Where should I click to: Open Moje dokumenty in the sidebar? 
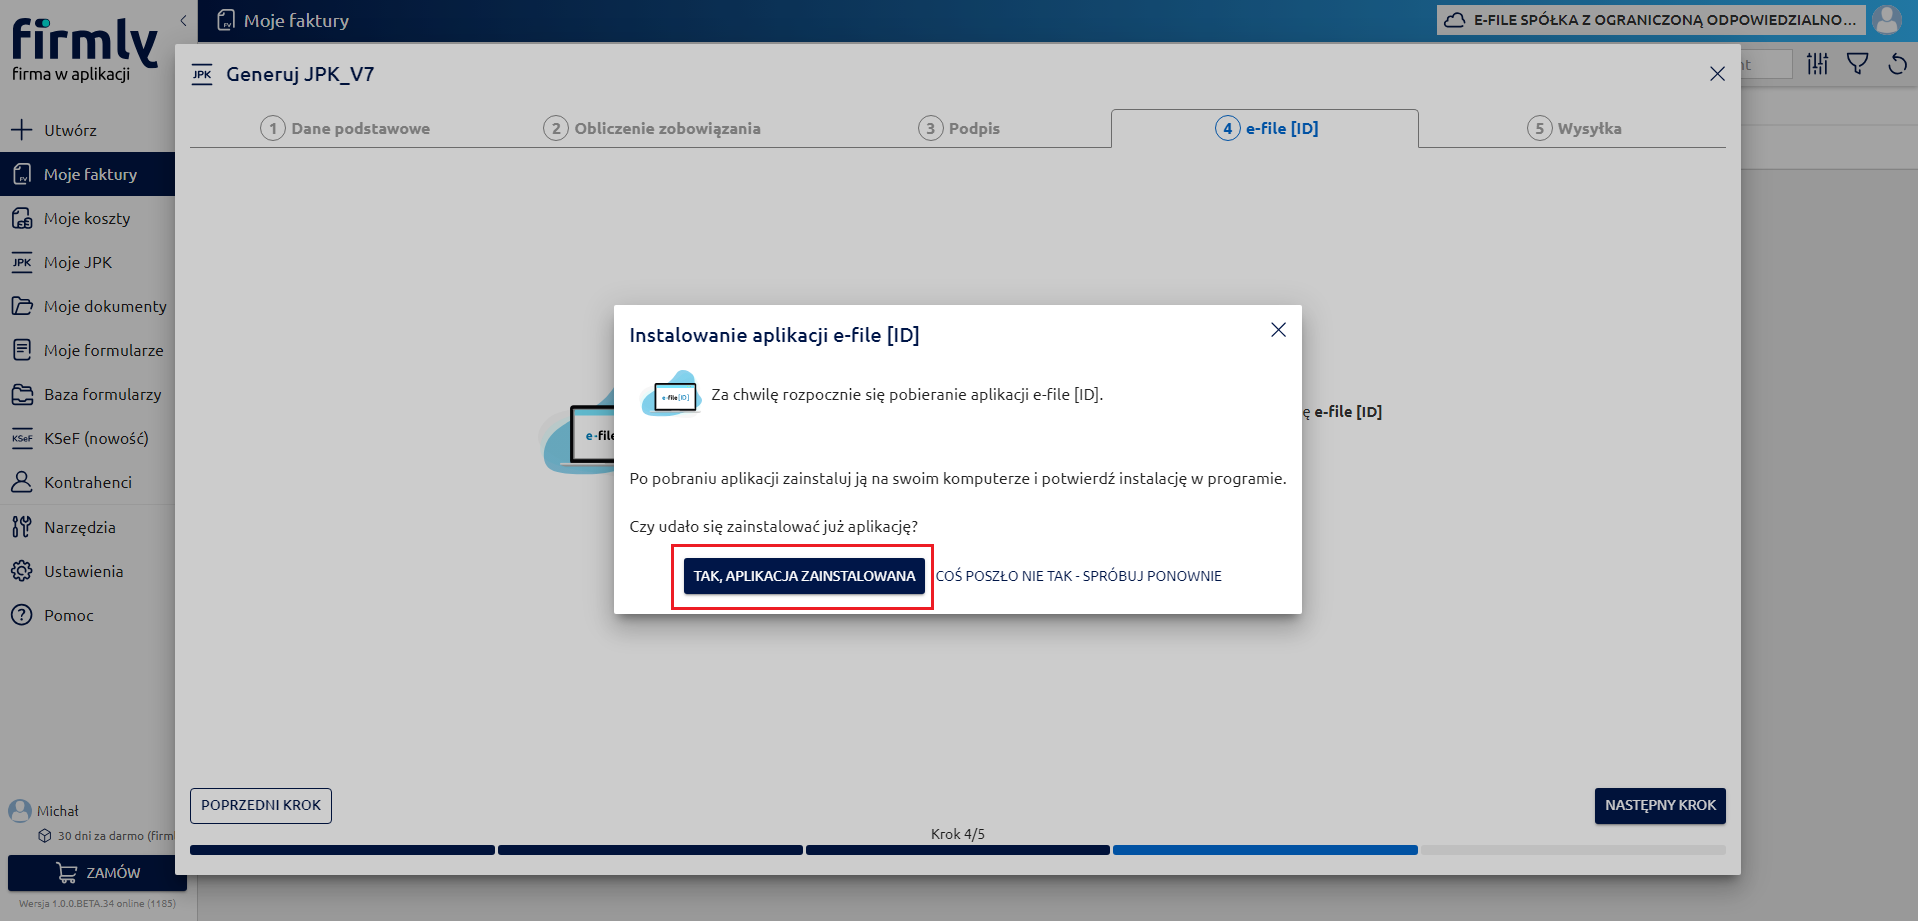(88, 306)
